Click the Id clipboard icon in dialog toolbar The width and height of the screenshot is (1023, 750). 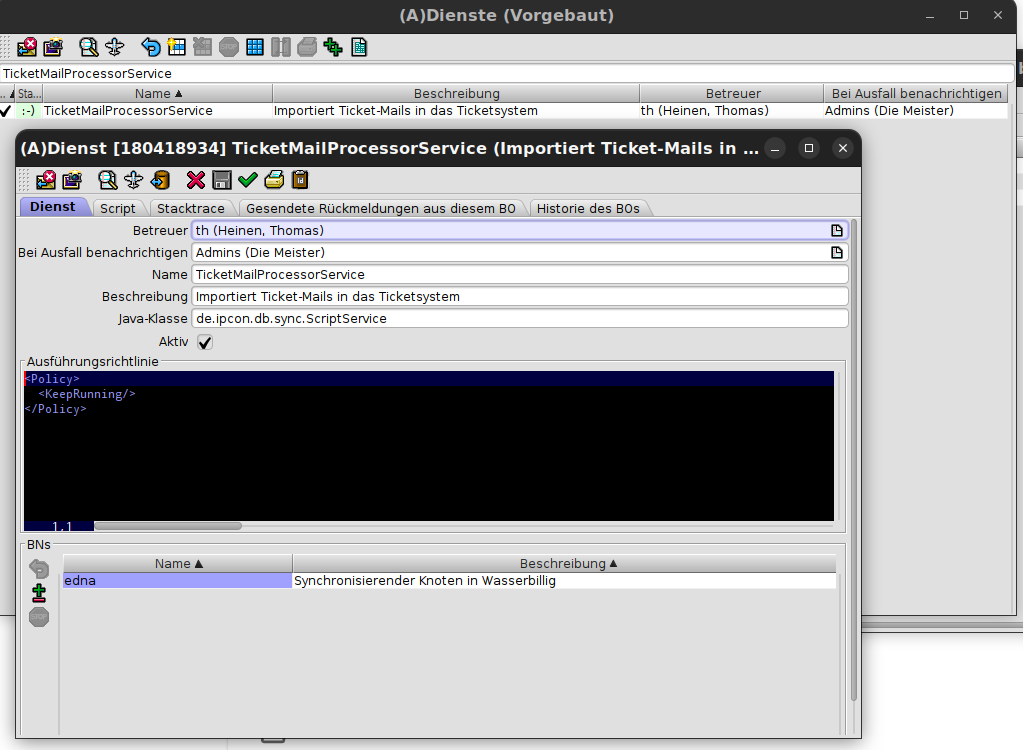click(x=300, y=180)
